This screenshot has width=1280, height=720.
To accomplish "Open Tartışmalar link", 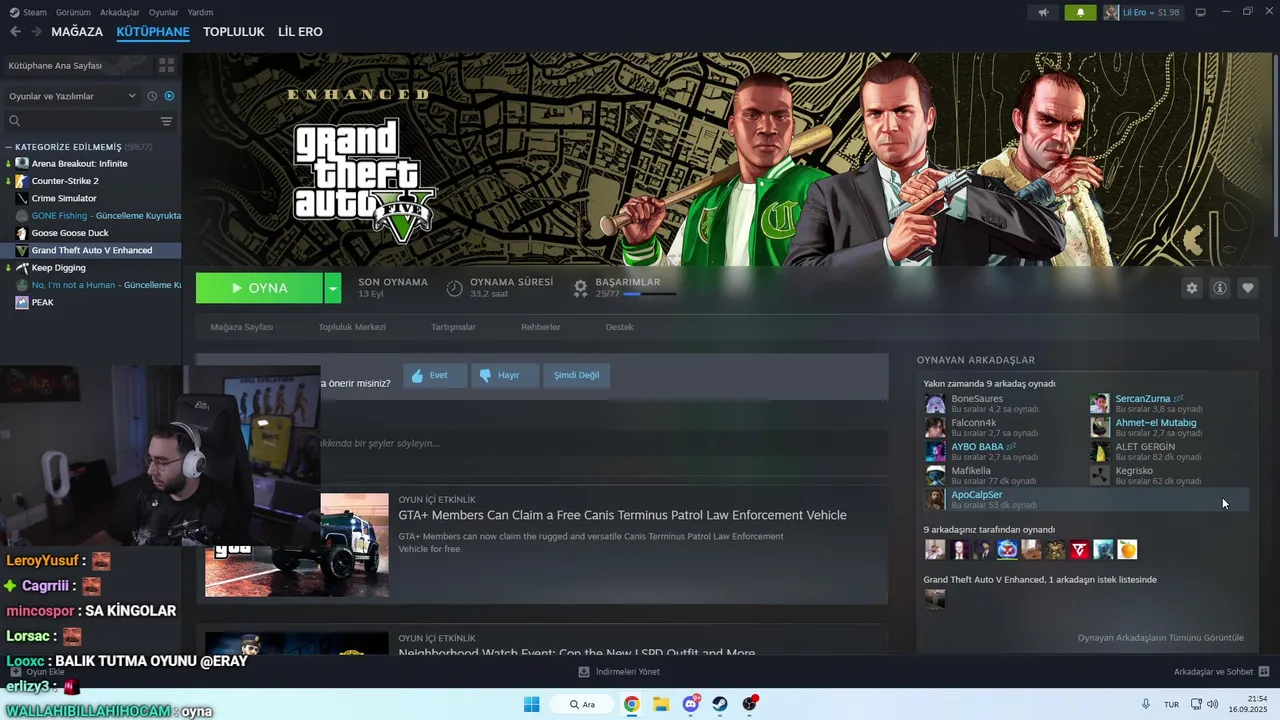I will pyautogui.click(x=453, y=327).
